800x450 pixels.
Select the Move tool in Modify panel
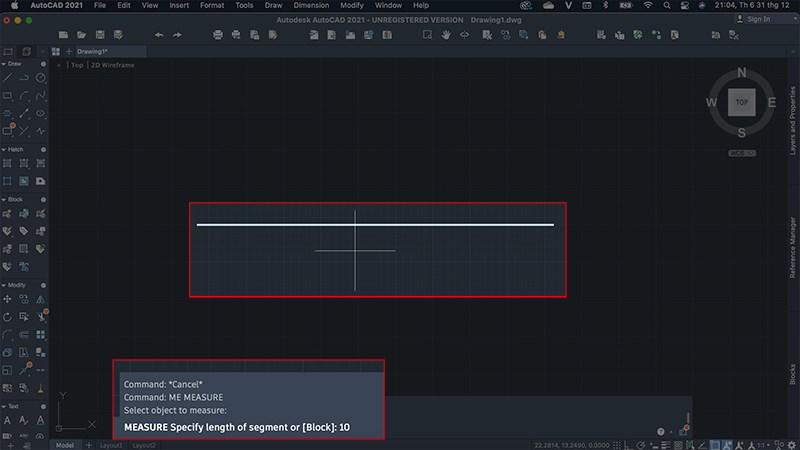[x=8, y=299]
